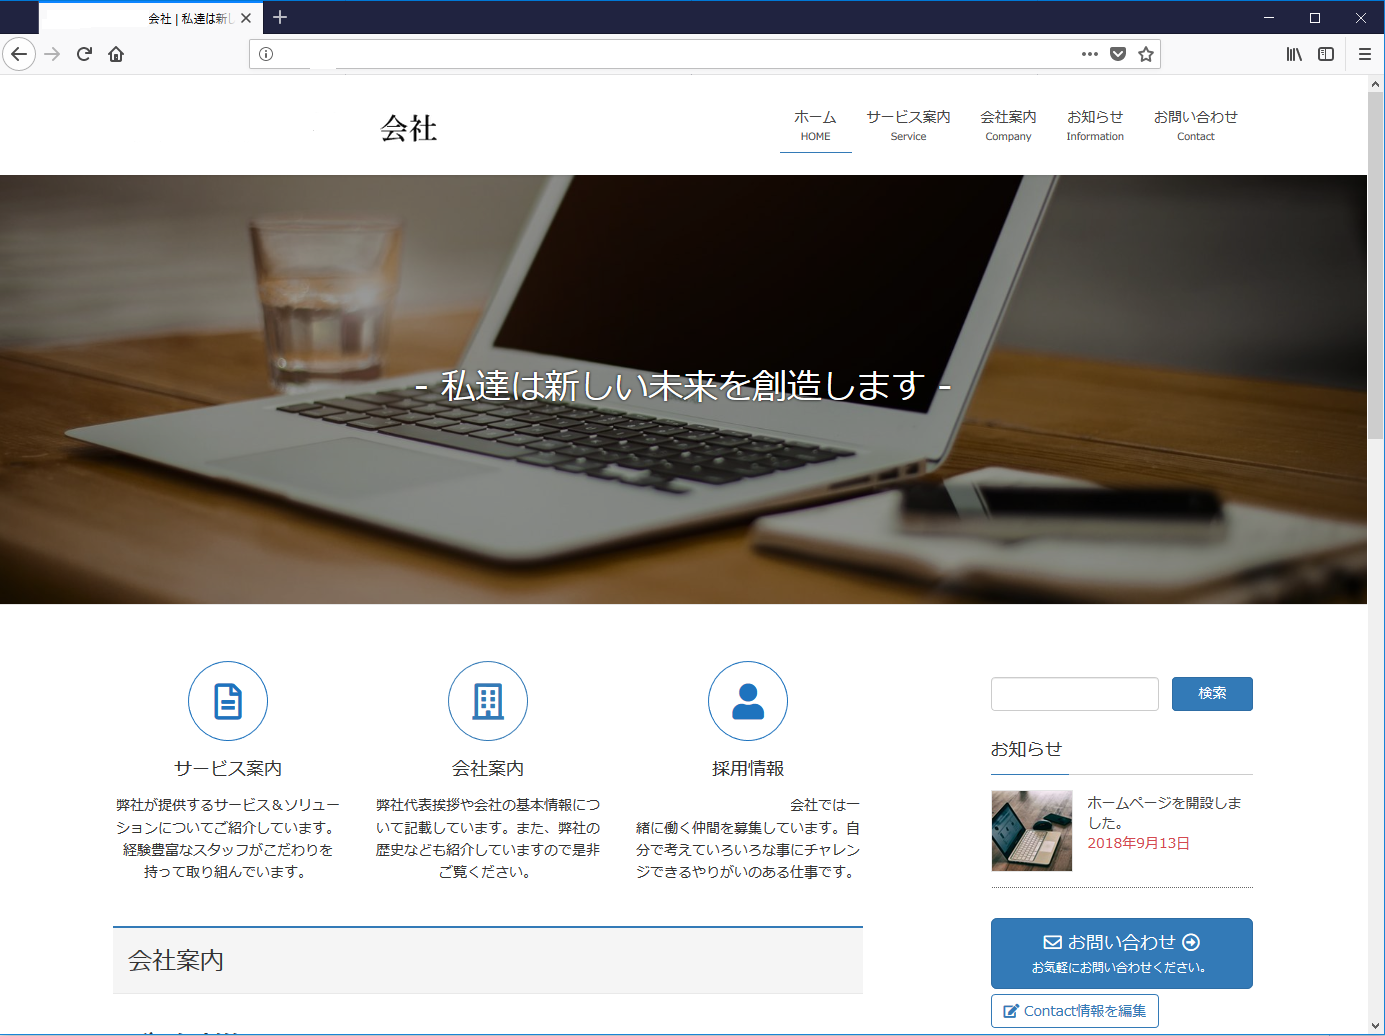Viewport: 1385px width, 1036px height.
Task: Open the Firefox hamburger menu
Action: (1365, 54)
